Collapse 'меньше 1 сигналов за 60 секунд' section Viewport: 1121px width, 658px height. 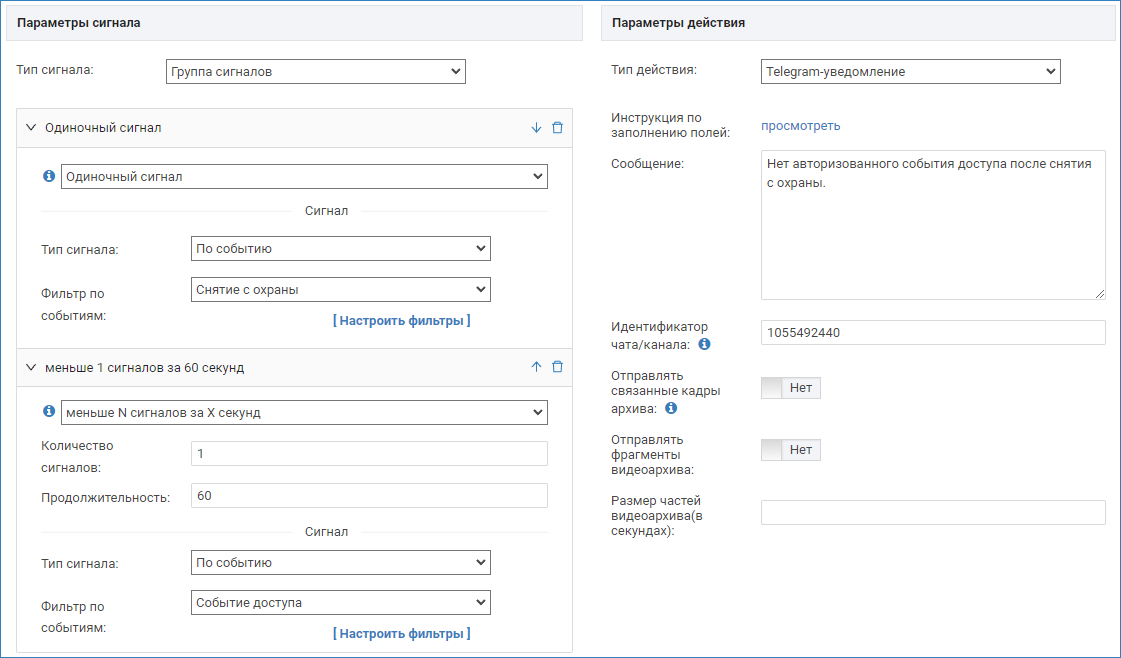point(31,367)
